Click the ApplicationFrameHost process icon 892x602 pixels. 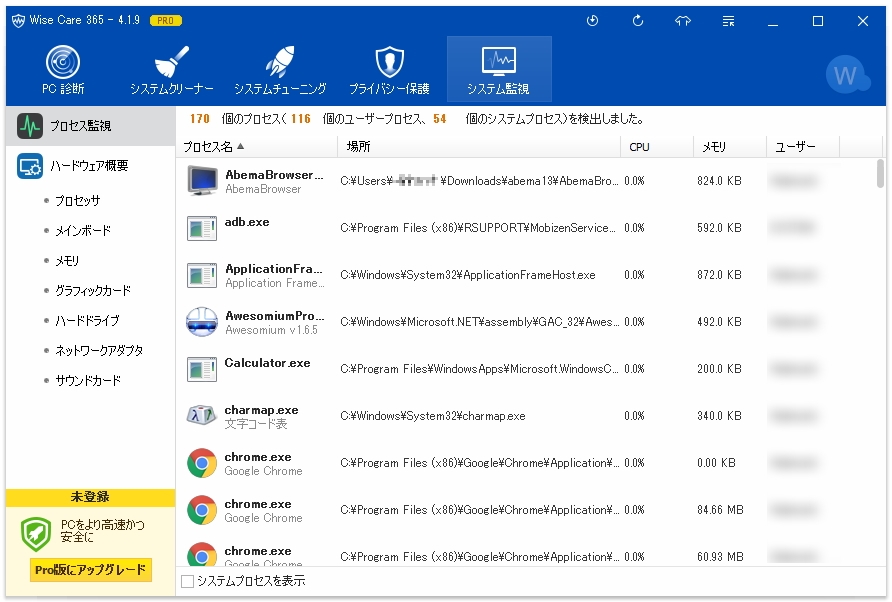[x=202, y=275]
